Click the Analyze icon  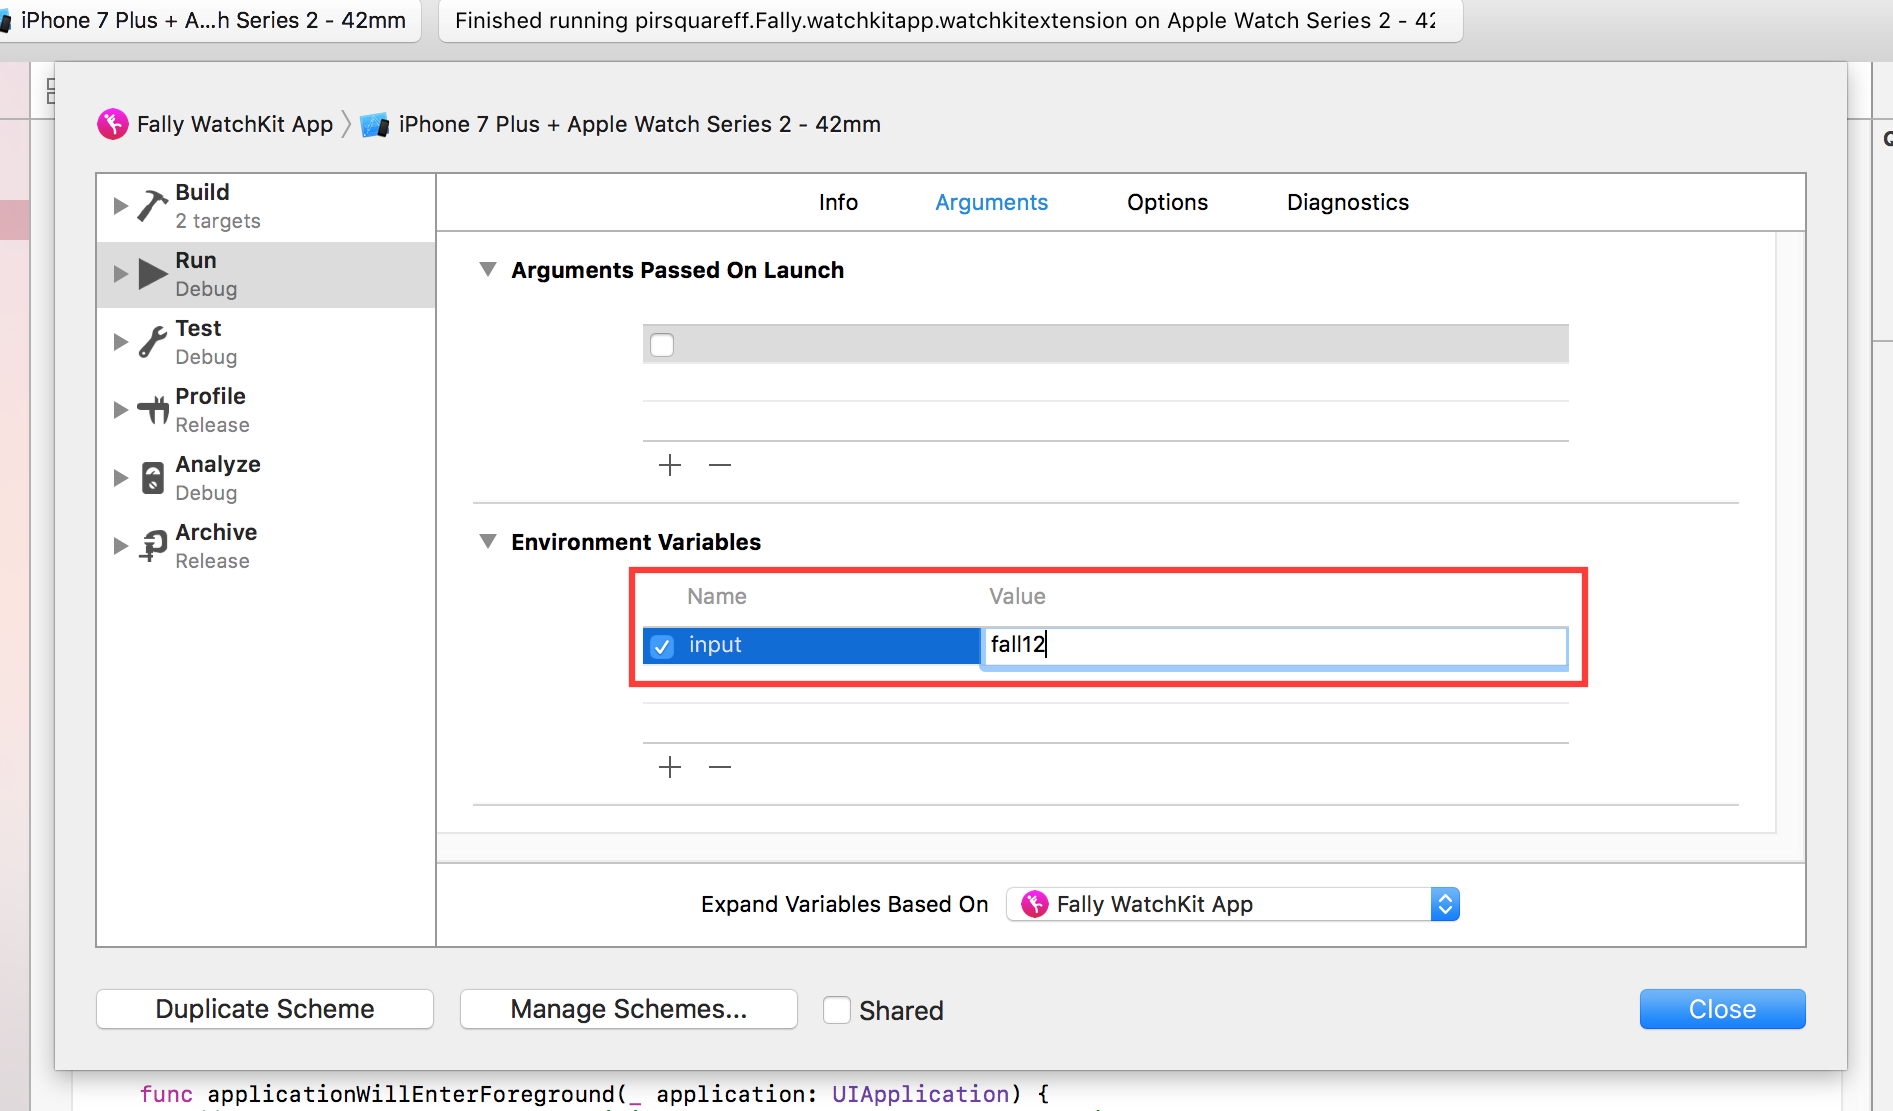(153, 478)
